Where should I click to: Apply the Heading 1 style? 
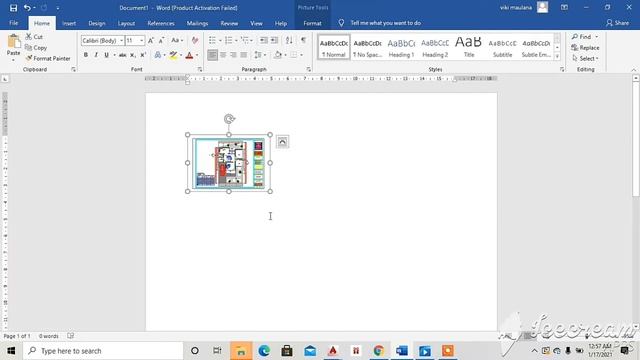tap(401, 47)
